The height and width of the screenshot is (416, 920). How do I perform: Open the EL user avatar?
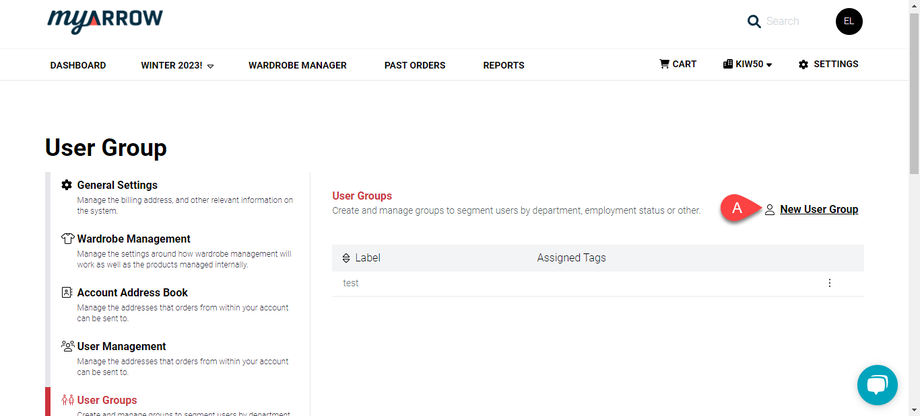coord(849,21)
